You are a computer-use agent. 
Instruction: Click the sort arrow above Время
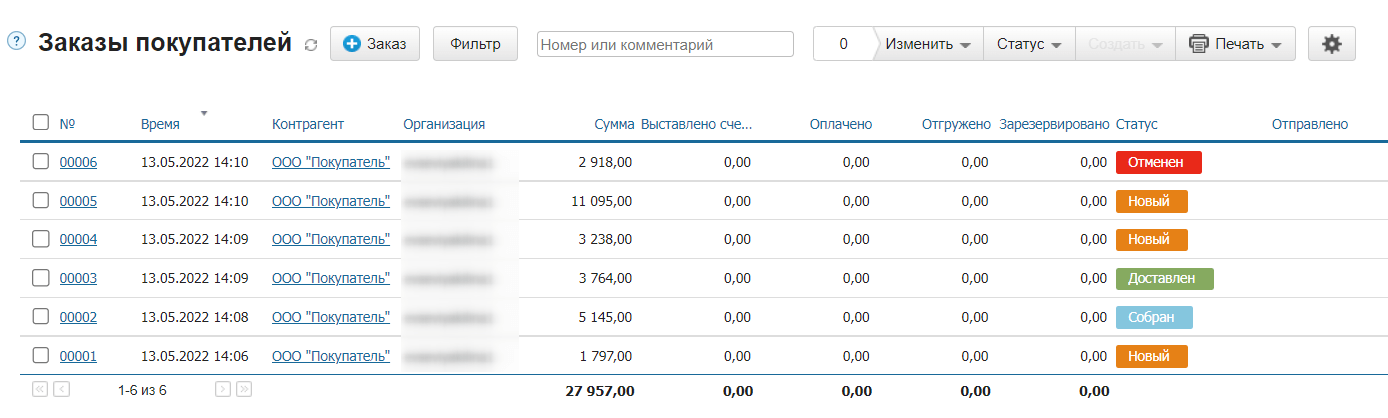204,113
